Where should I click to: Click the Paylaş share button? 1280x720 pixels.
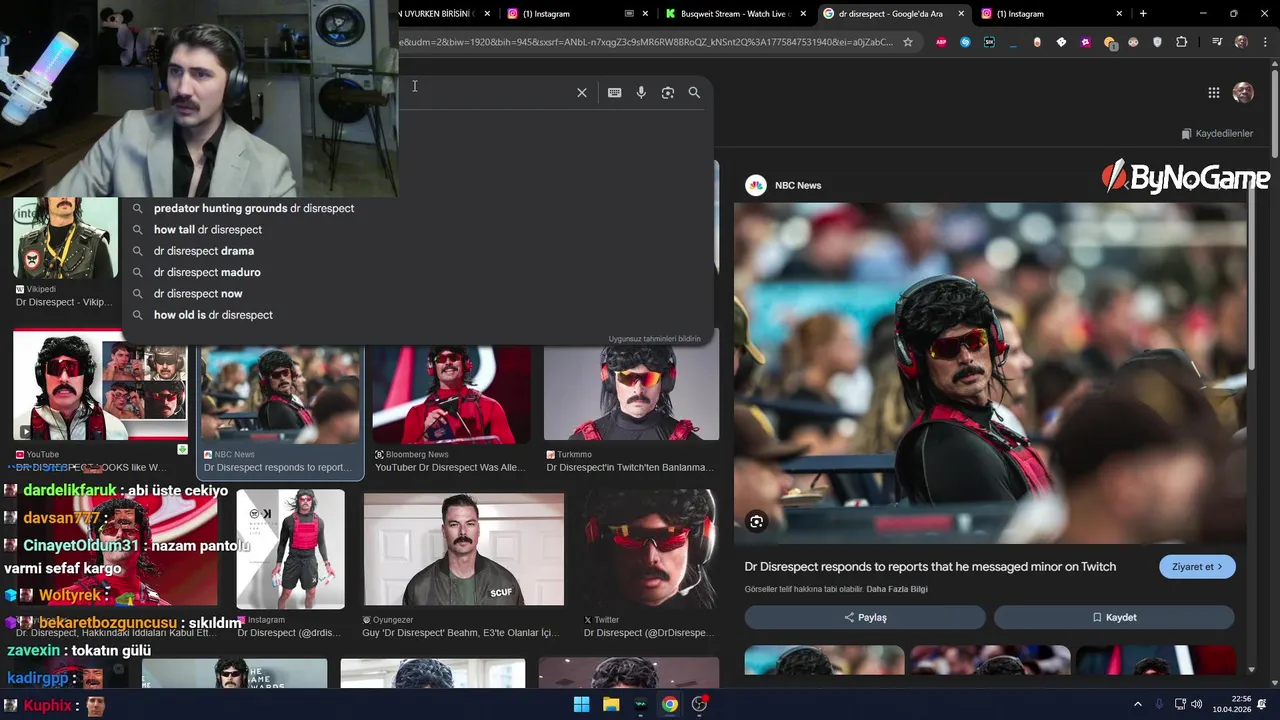pyautogui.click(x=865, y=617)
